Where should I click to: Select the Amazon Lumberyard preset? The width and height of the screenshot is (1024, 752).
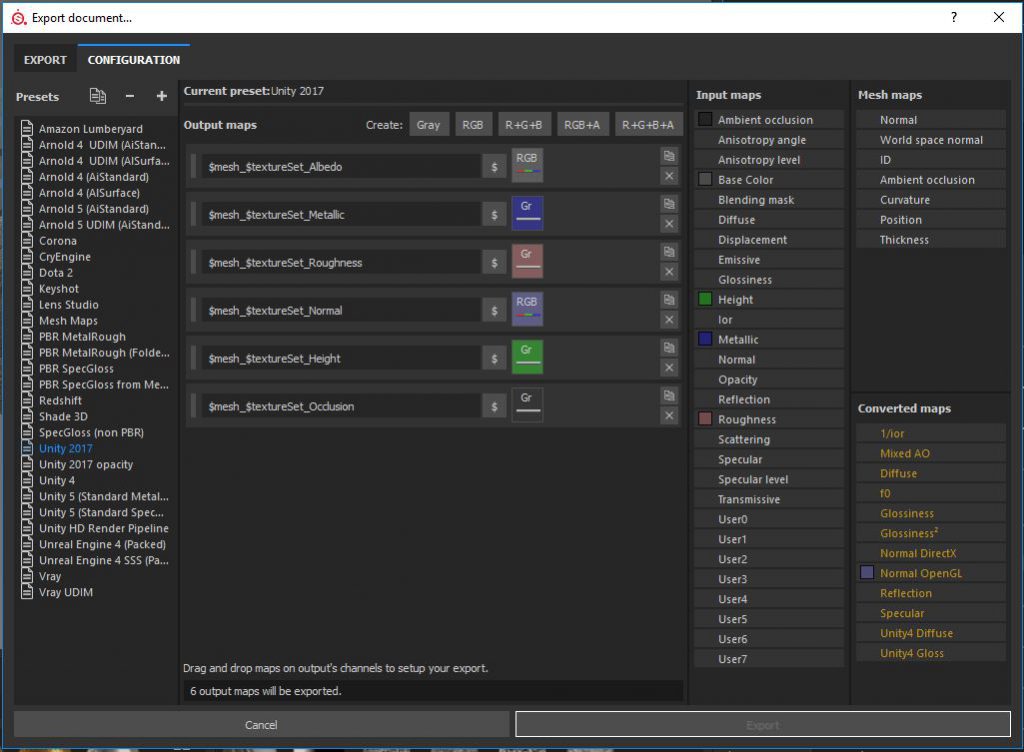[x=91, y=129]
